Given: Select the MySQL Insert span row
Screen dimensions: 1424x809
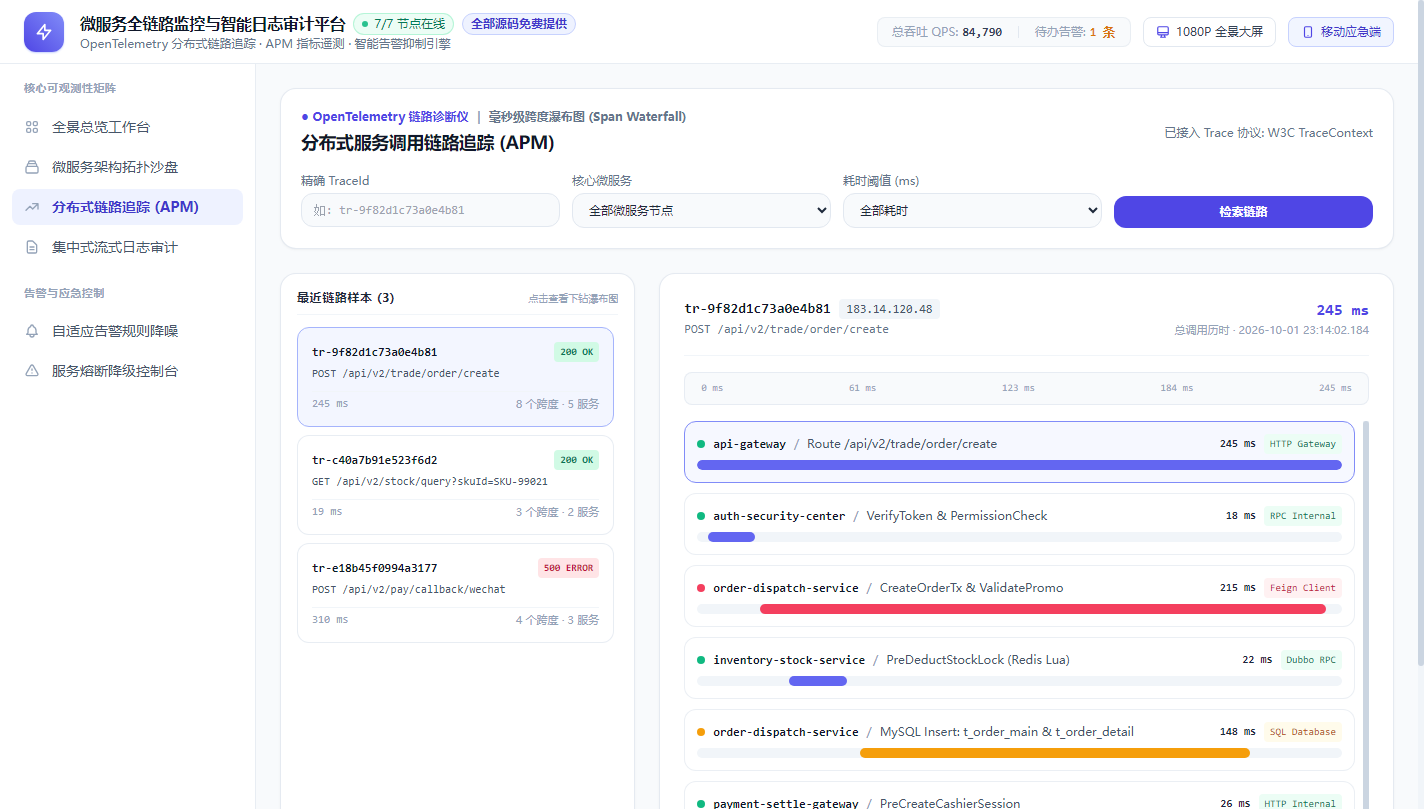Looking at the screenshot, I should pyautogui.click(x=1019, y=740).
